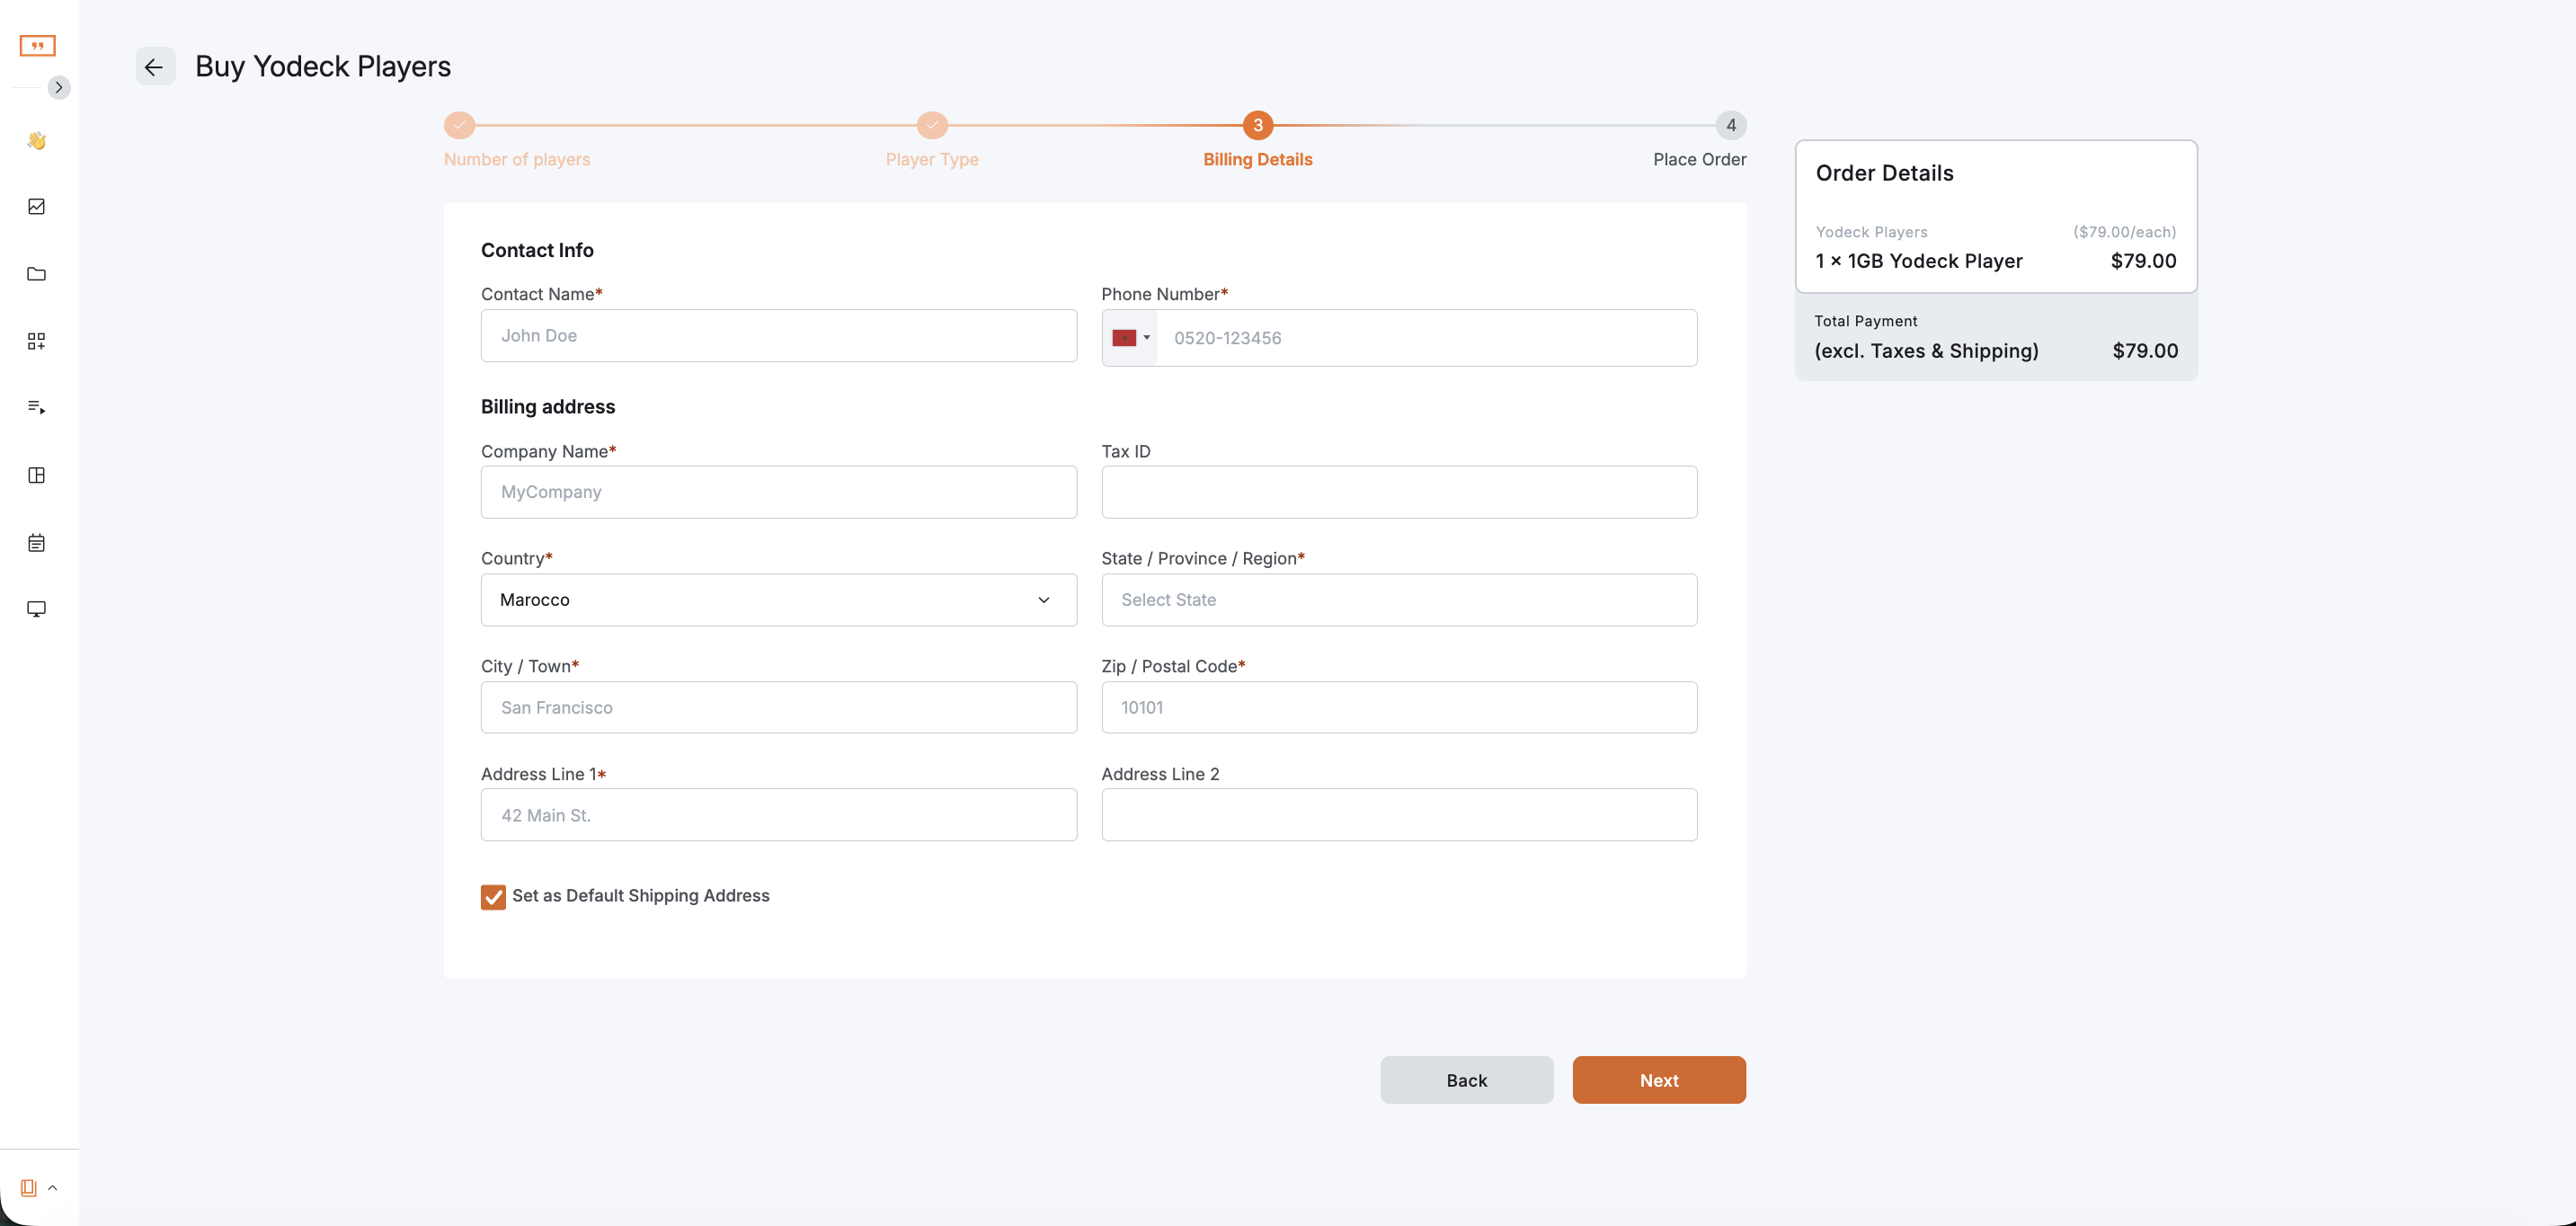
Task: Open the phone country flag selector
Action: pyautogui.click(x=1130, y=338)
